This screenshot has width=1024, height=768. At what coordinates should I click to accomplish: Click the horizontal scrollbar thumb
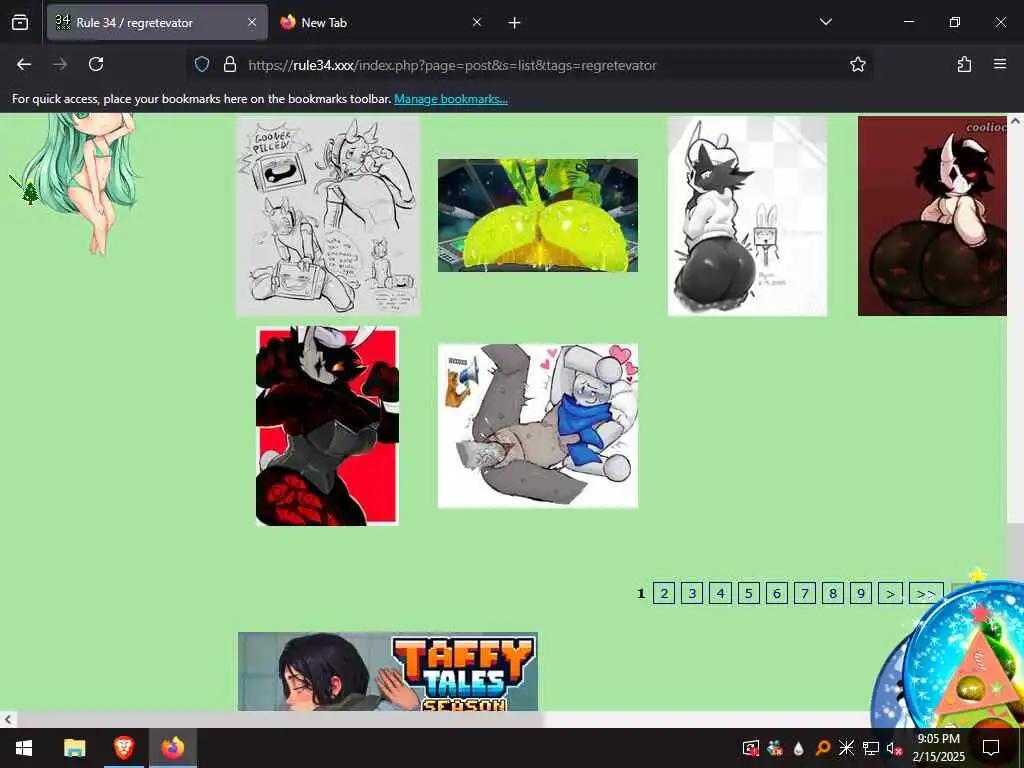coord(280,719)
